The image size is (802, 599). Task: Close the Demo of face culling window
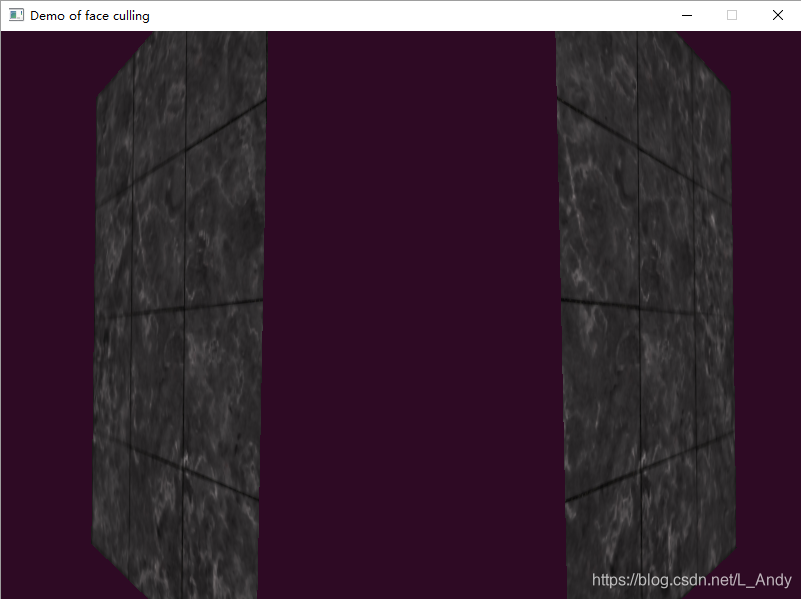pos(777,15)
